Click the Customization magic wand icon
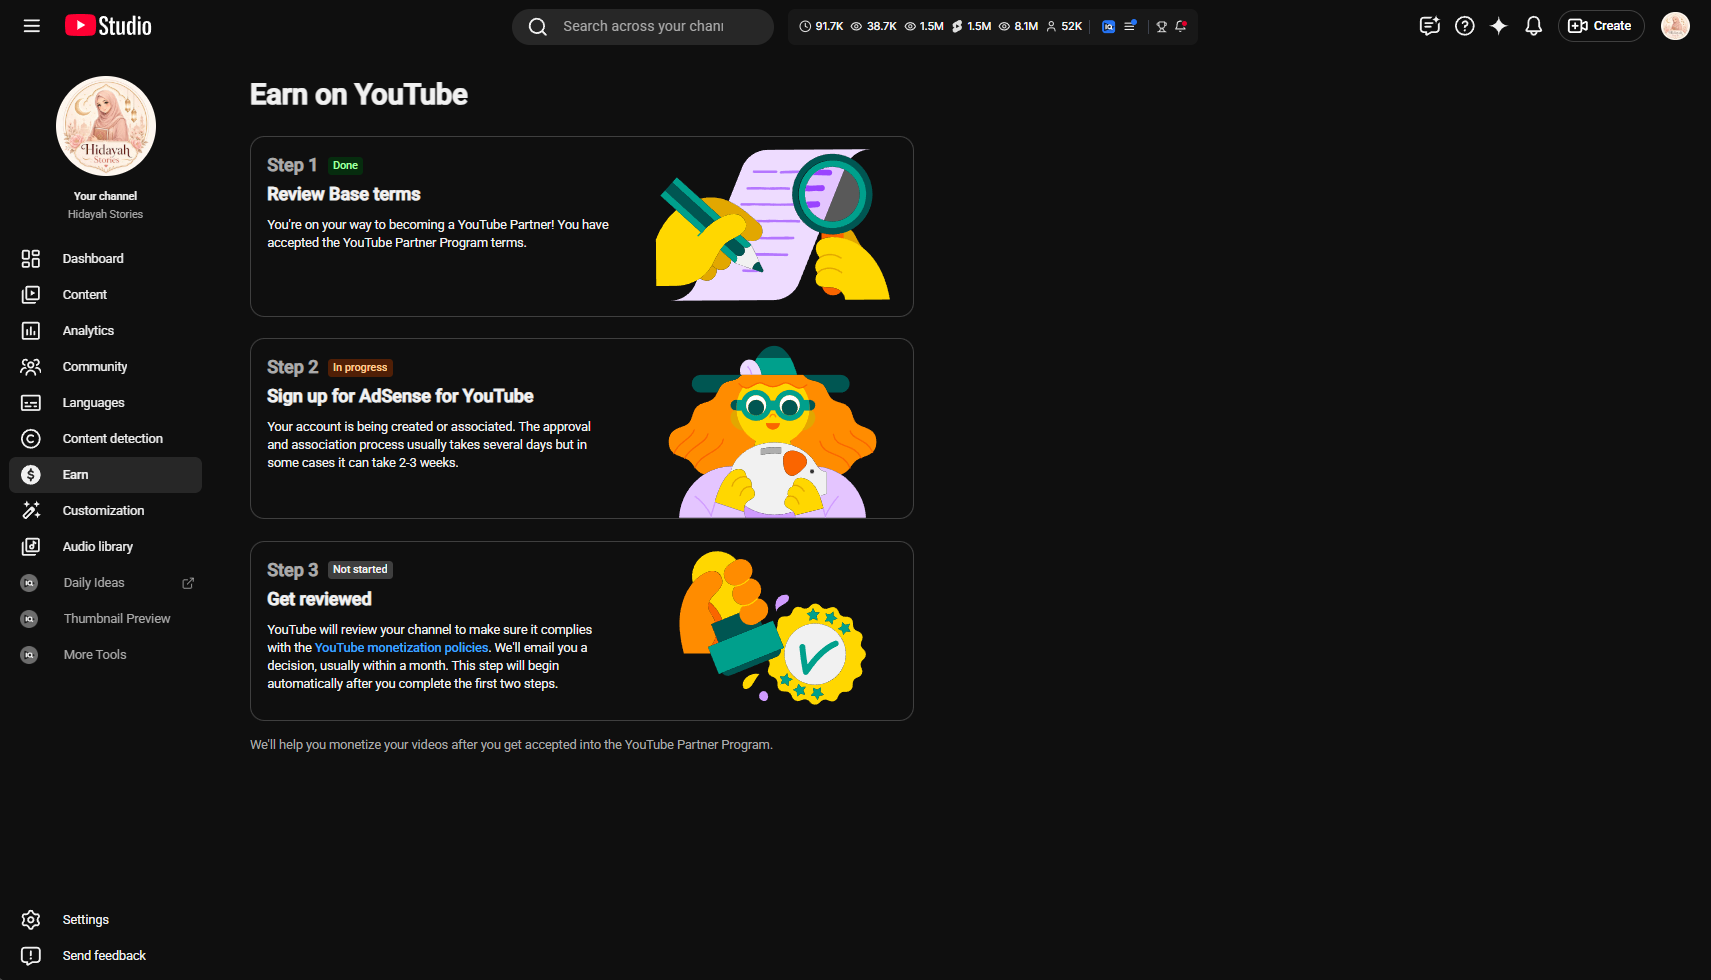Viewport: 1711px width, 980px height. [31, 511]
